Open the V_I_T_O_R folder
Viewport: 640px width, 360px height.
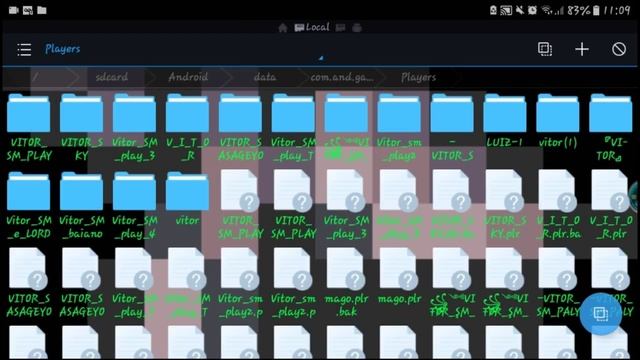click(x=187, y=127)
